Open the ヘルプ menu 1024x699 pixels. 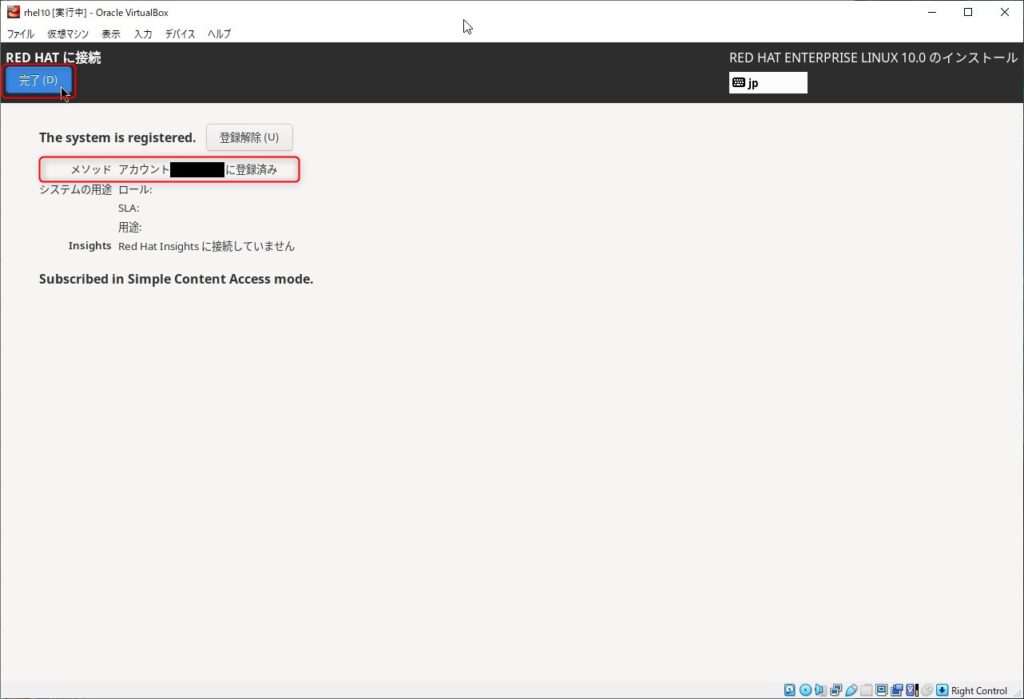pyautogui.click(x=219, y=34)
